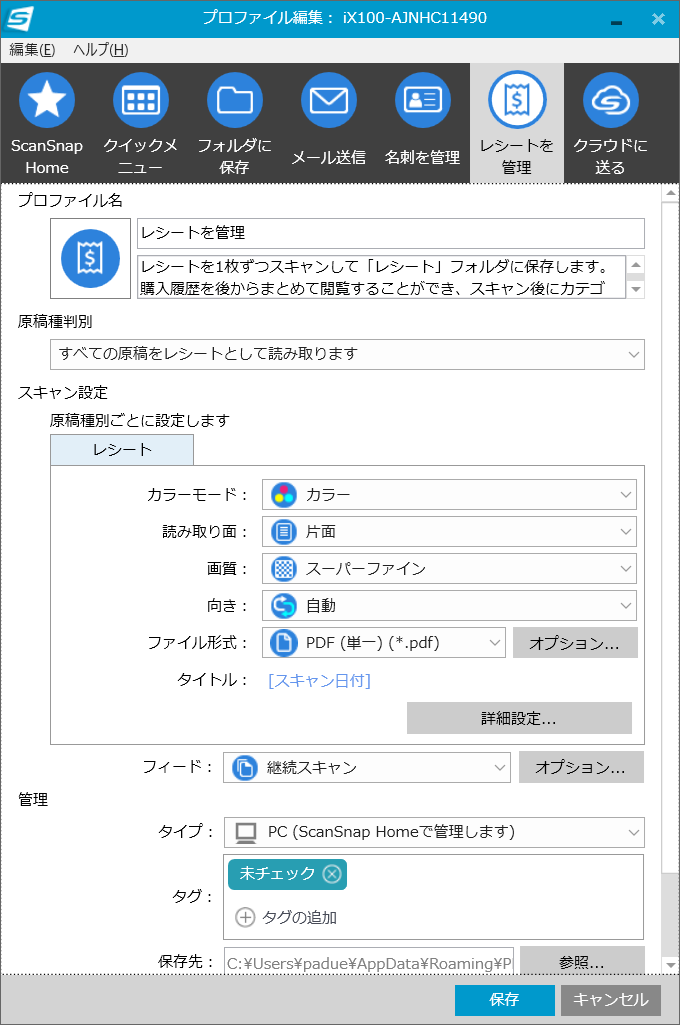Click the 参照 browse button

tap(582, 962)
